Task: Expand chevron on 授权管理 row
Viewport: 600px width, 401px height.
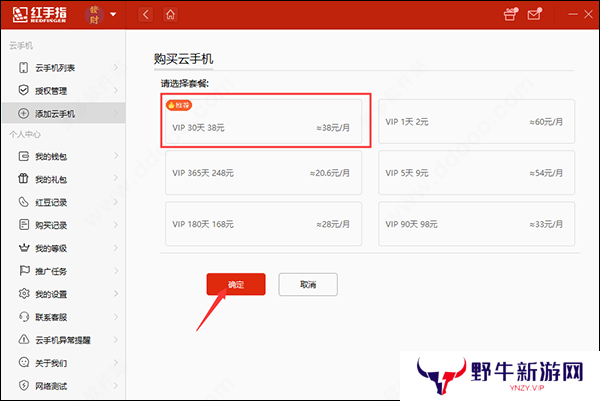Action: point(116,90)
